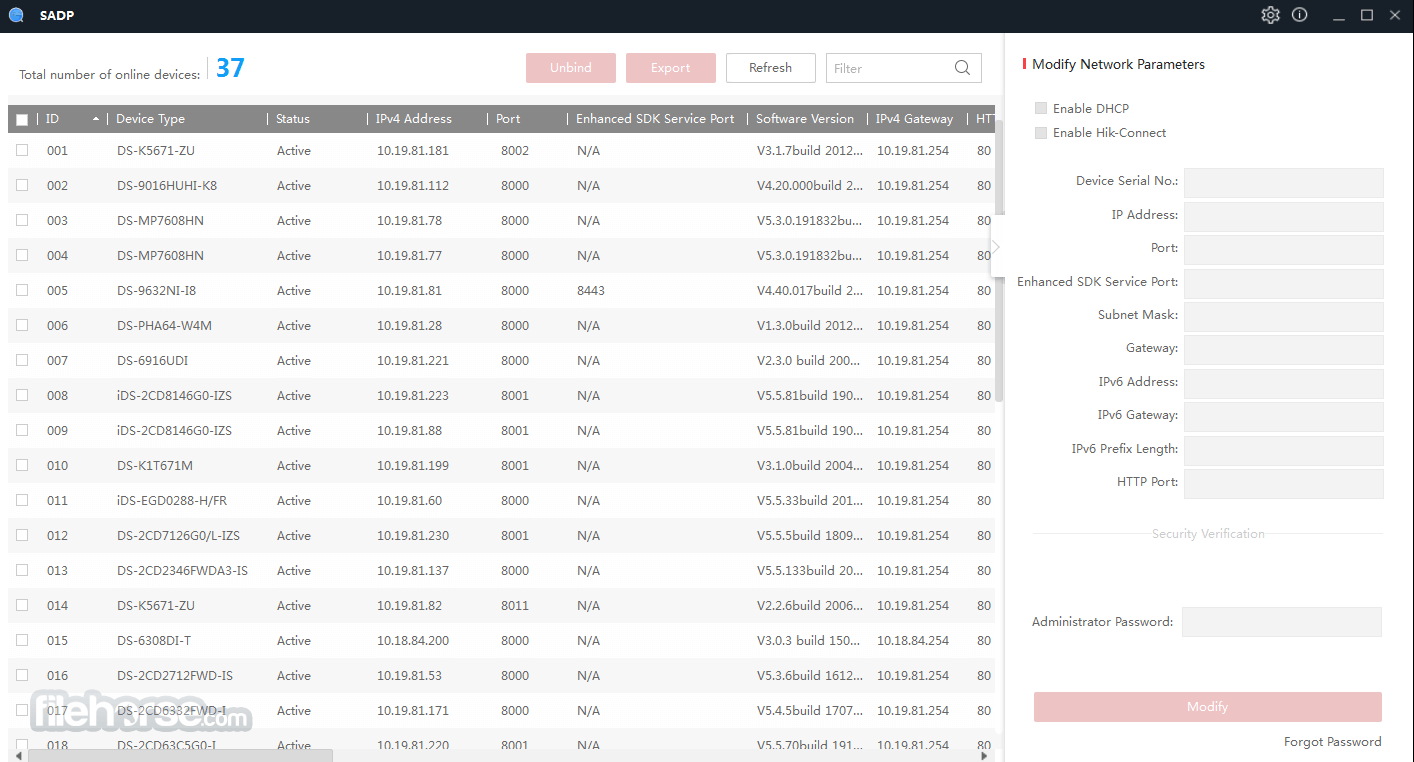
Task: Click the info icon in title bar
Action: point(1299,15)
